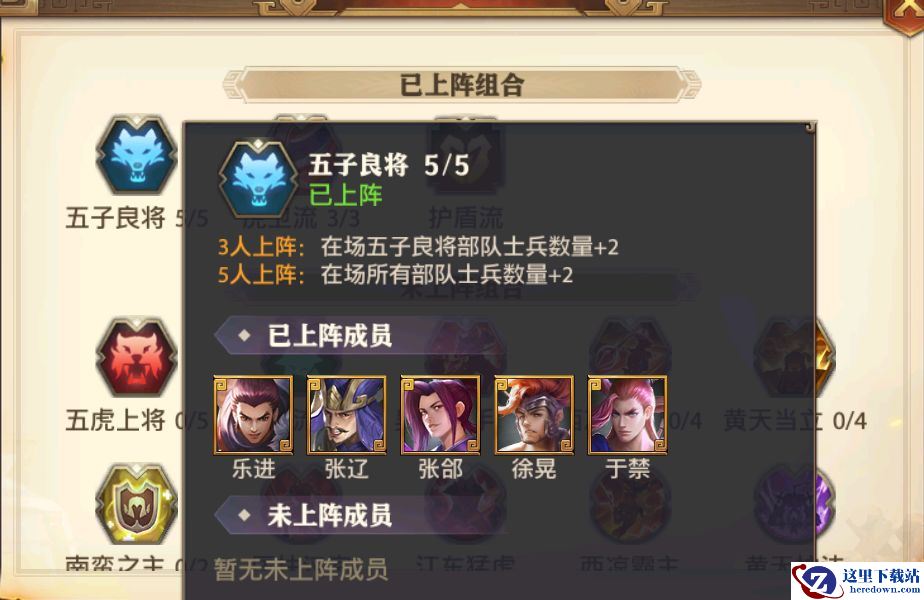This screenshot has width=924, height=600.
Task: Click the 五子良将 5/5 popup title
Action: pos(389,165)
